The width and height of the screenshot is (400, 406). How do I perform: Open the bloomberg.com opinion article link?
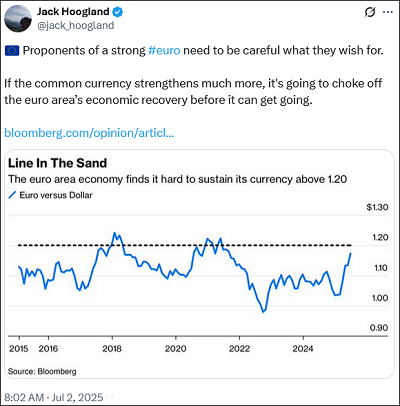point(89,133)
